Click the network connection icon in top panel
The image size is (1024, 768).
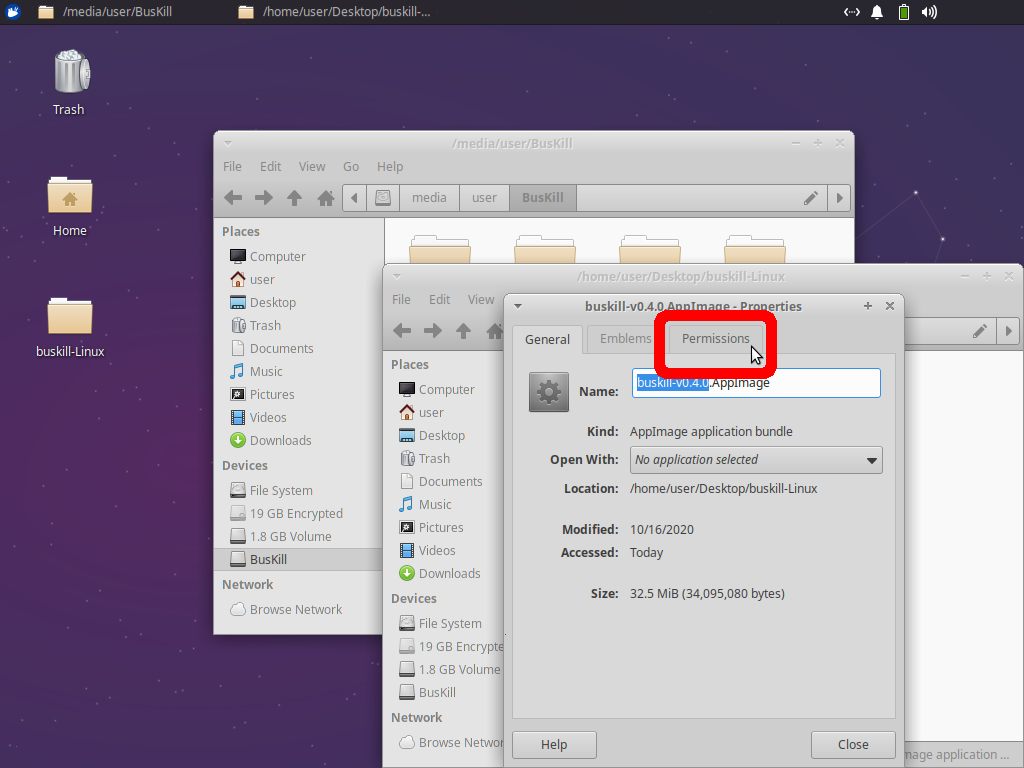pyautogui.click(x=852, y=12)
